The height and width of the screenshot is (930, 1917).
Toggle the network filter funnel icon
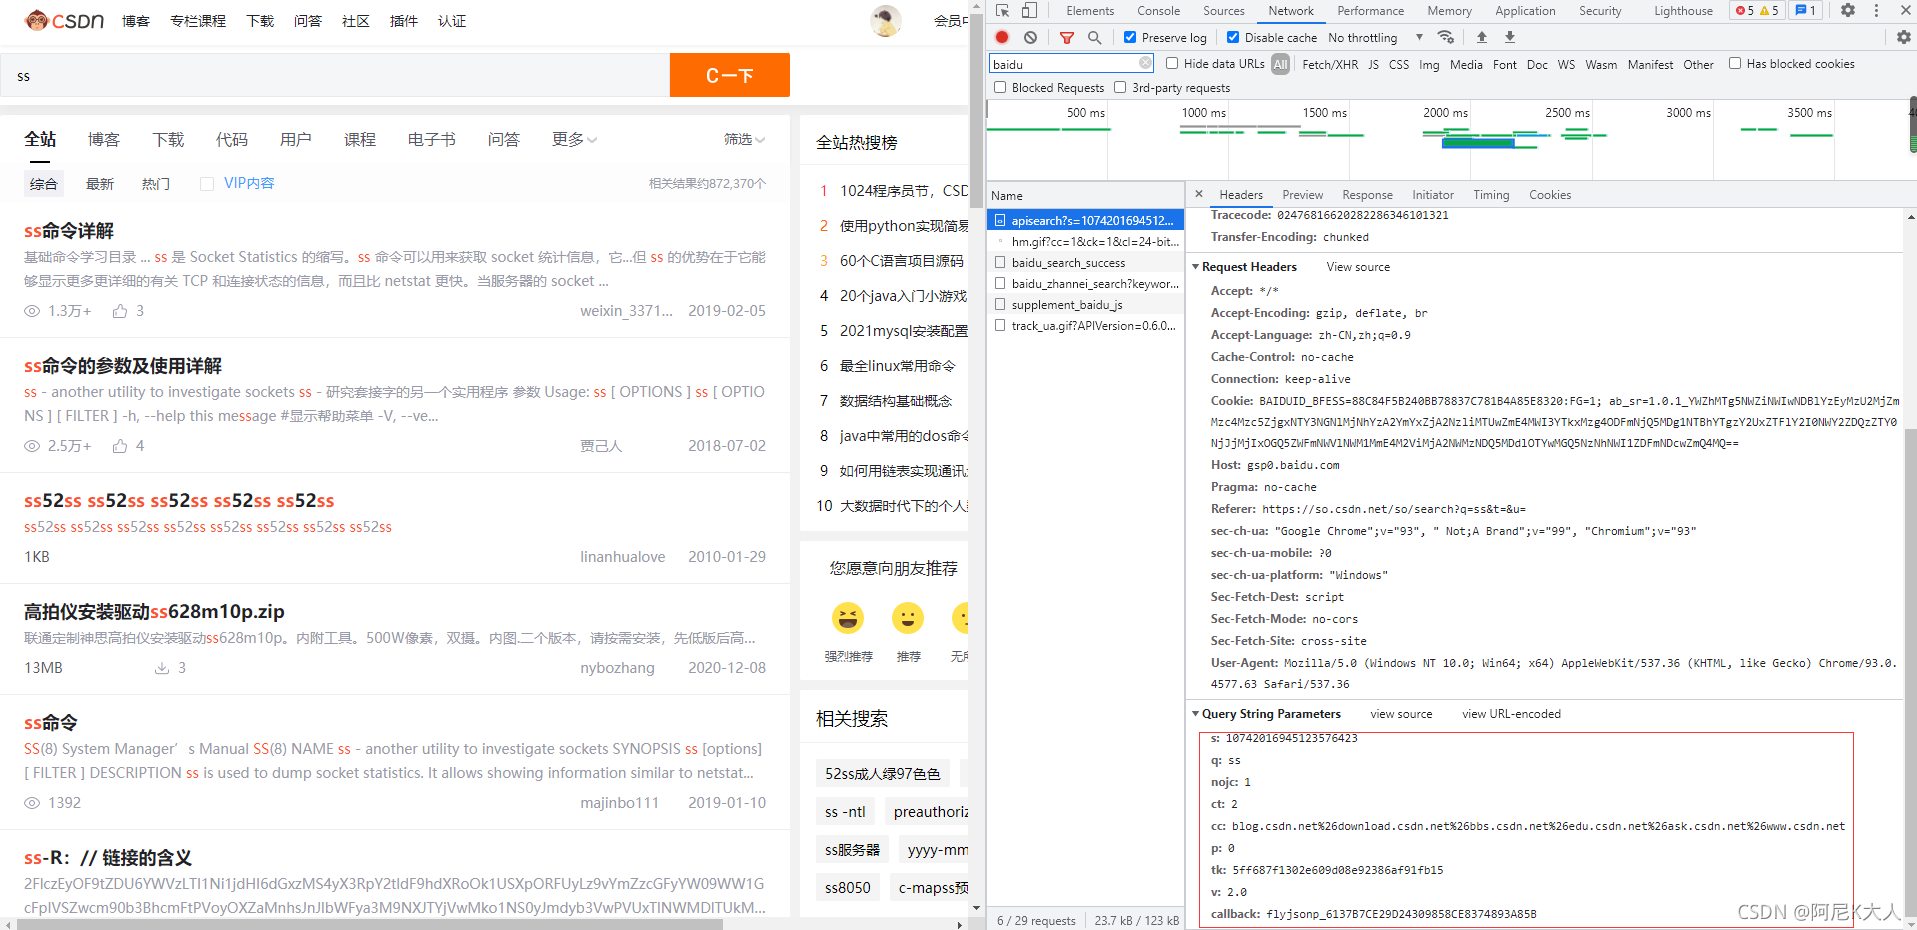click(1067, 37)
